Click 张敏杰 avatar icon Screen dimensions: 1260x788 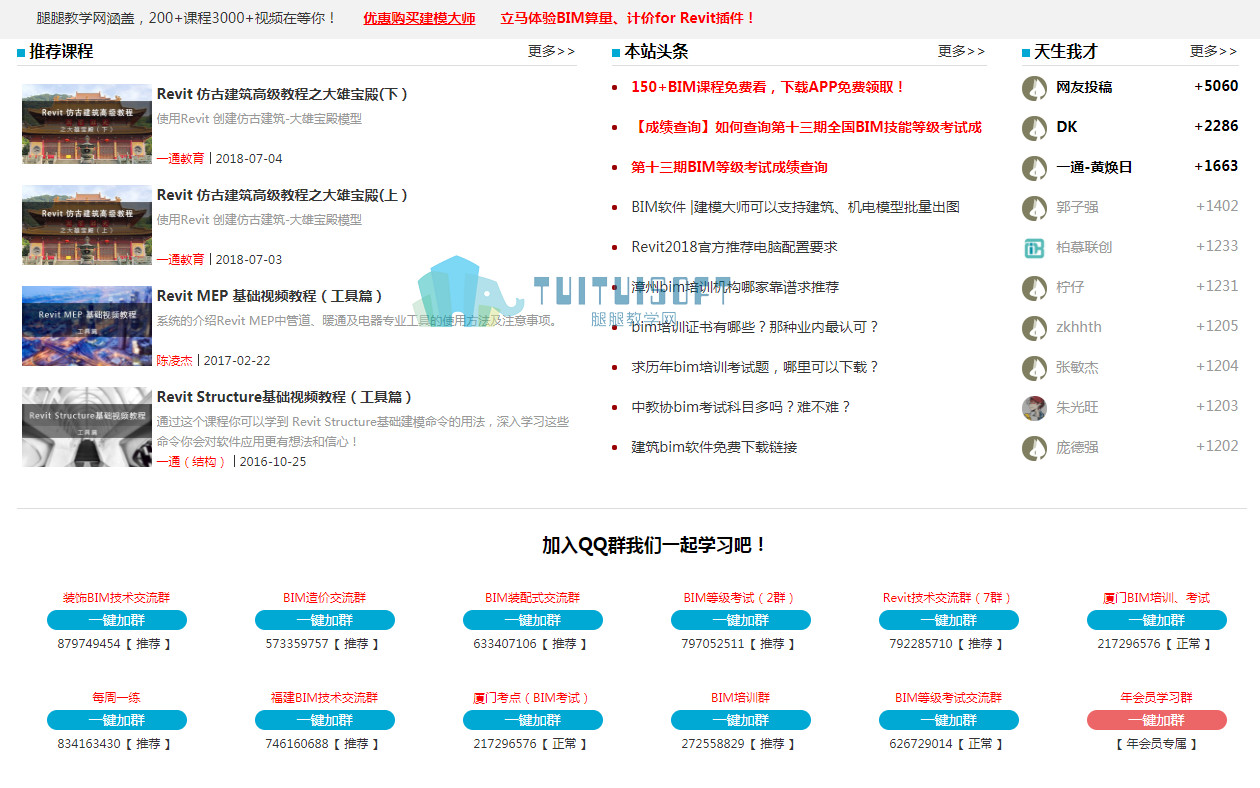(1034, 368)
